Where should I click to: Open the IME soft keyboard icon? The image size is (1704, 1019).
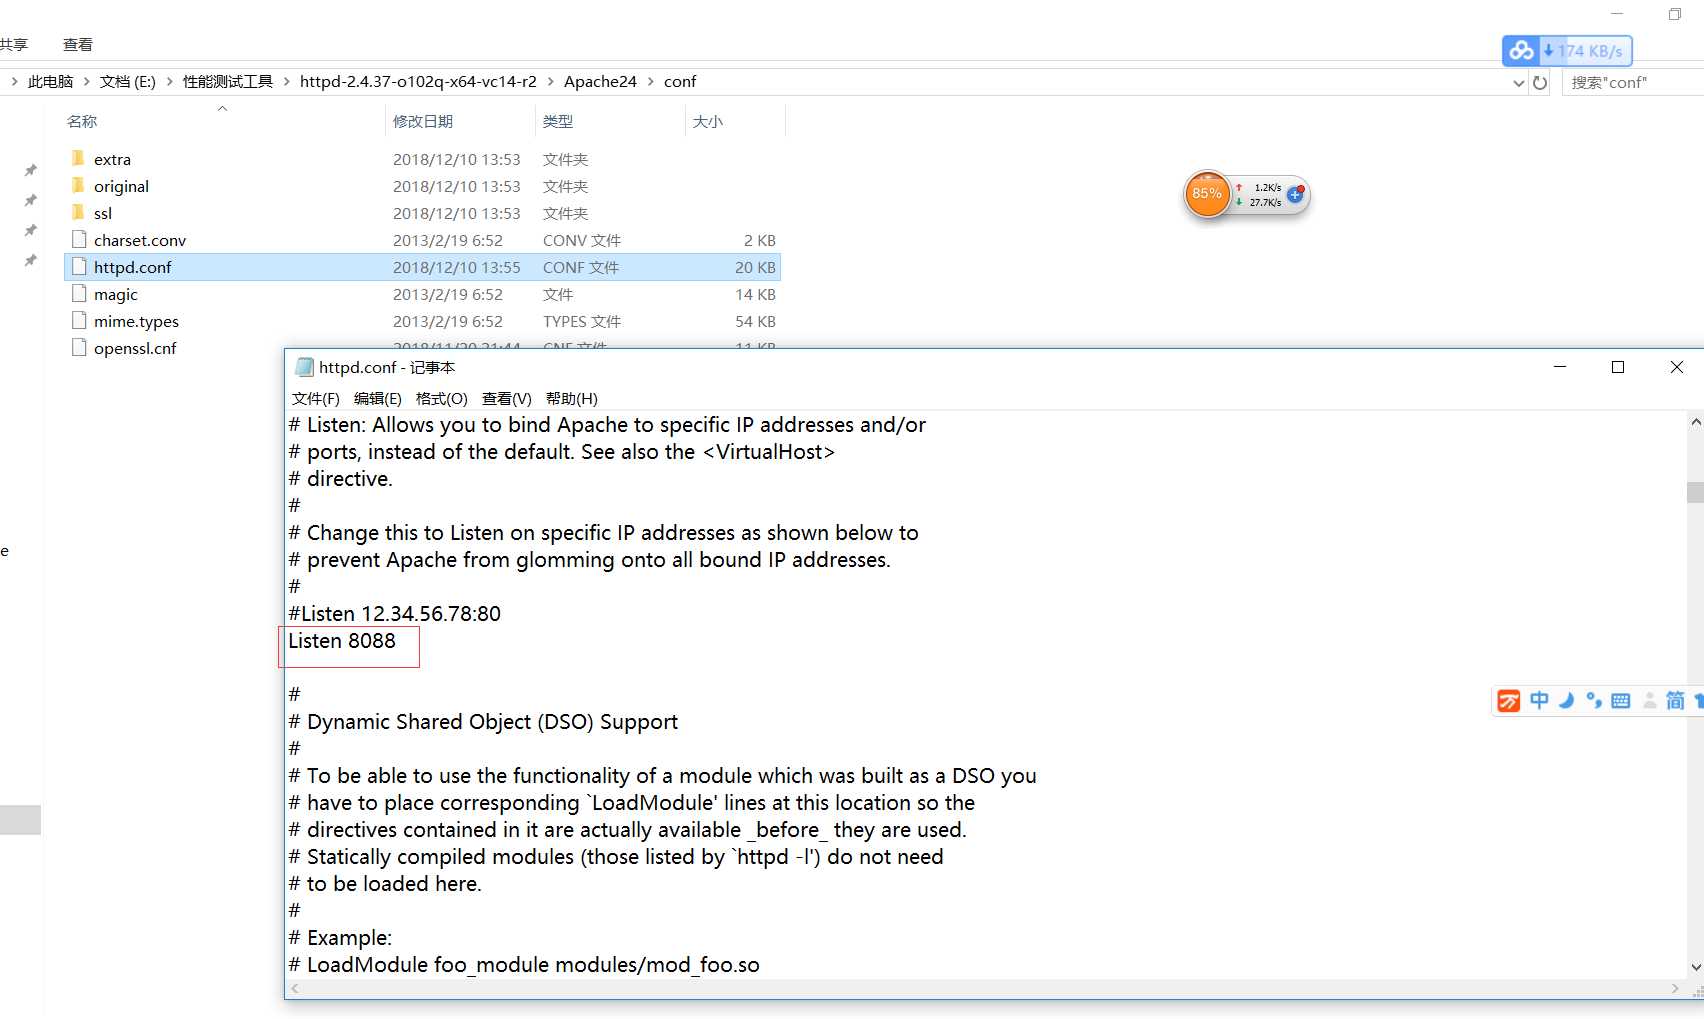[1621, 701]
